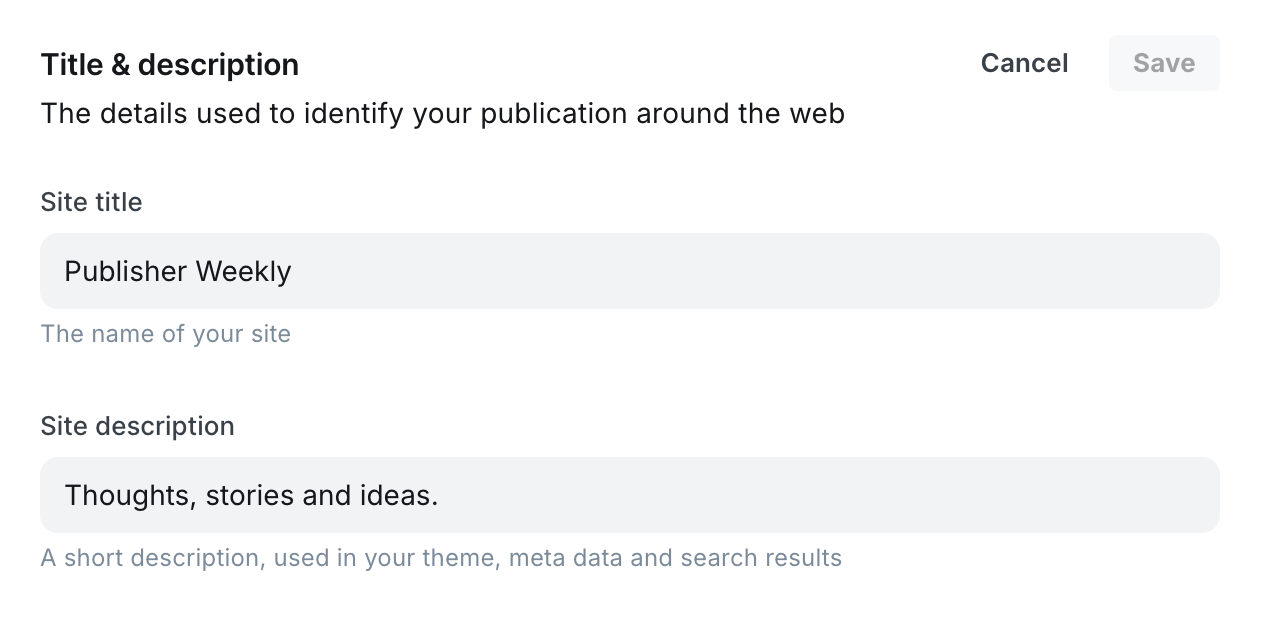Click the "Site description" field label
The width and height of the screenshot is (1264, 620).
[x=137, y=426]
